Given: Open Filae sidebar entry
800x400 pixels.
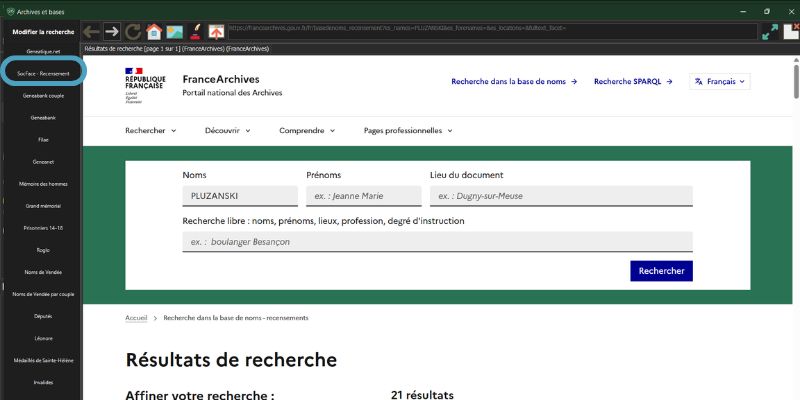Looking at the screenshot, I should point(43,140).
